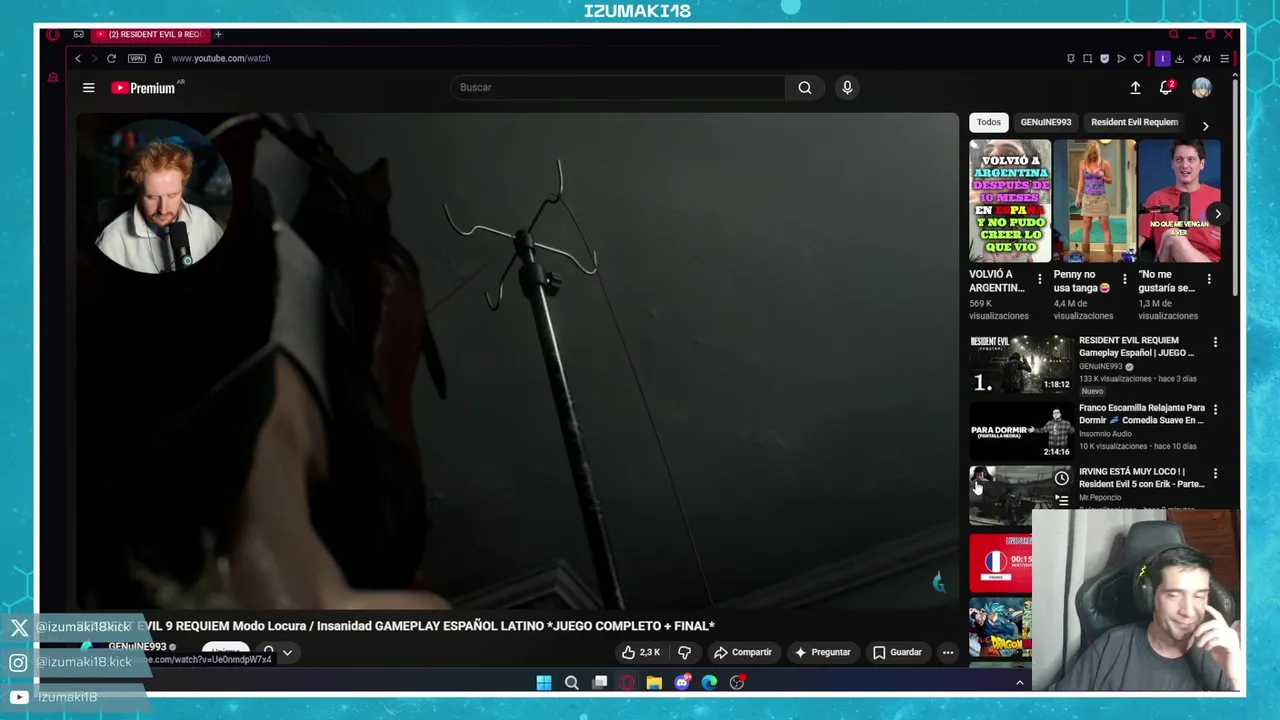
Task: Open the YouTube hamburger guide menu
Action: [x=88, y=88]
